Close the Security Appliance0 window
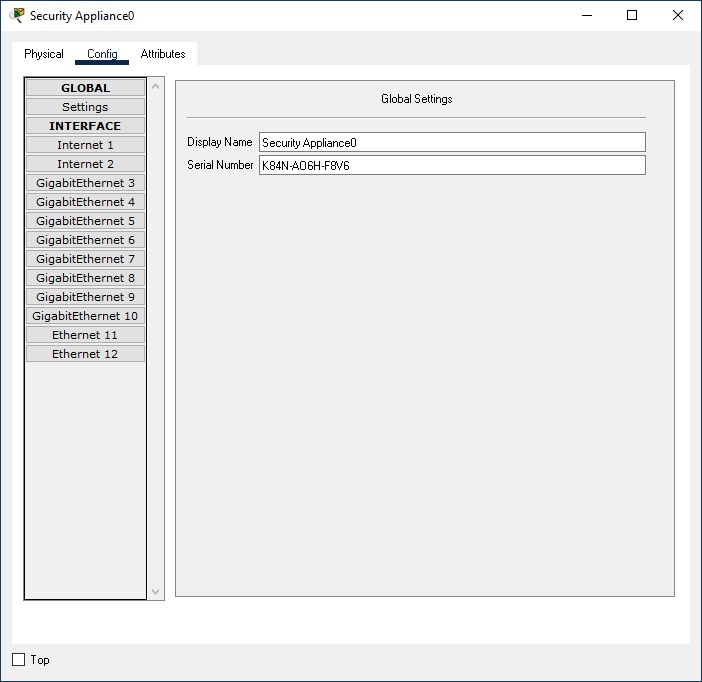The image size is (702, 682). pyautogui.click(x=678, y=15)
